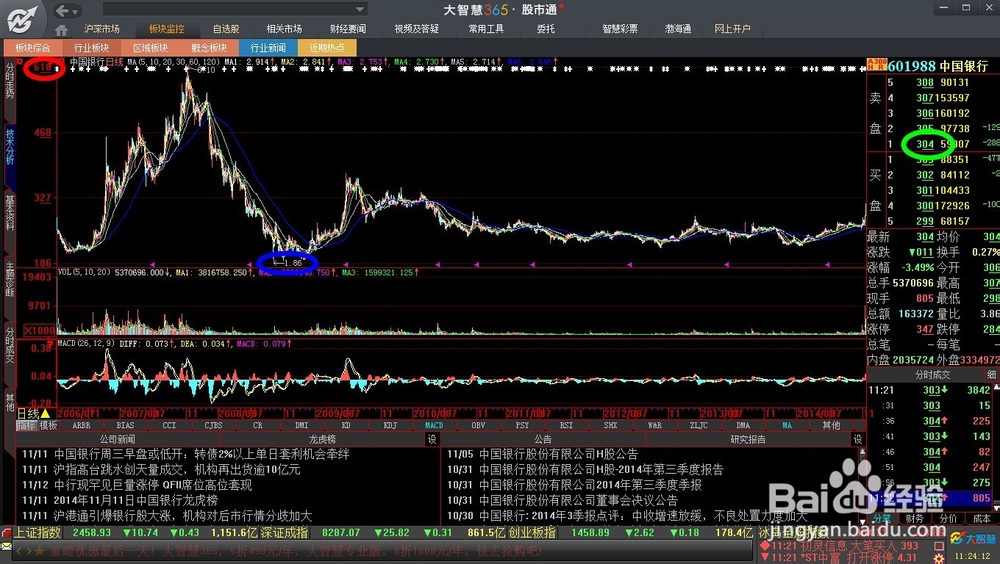
Task: Select the 公司新闻 tab
Action: 117,440
